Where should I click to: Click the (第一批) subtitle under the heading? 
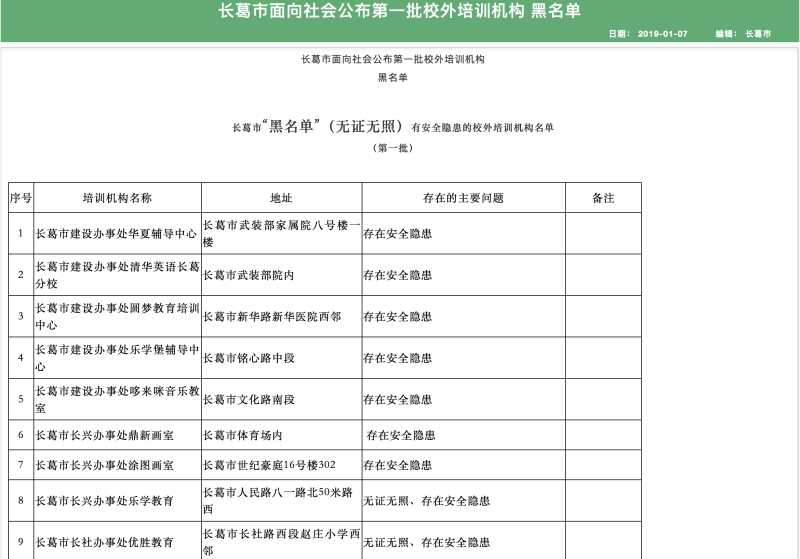pos(392,149)
